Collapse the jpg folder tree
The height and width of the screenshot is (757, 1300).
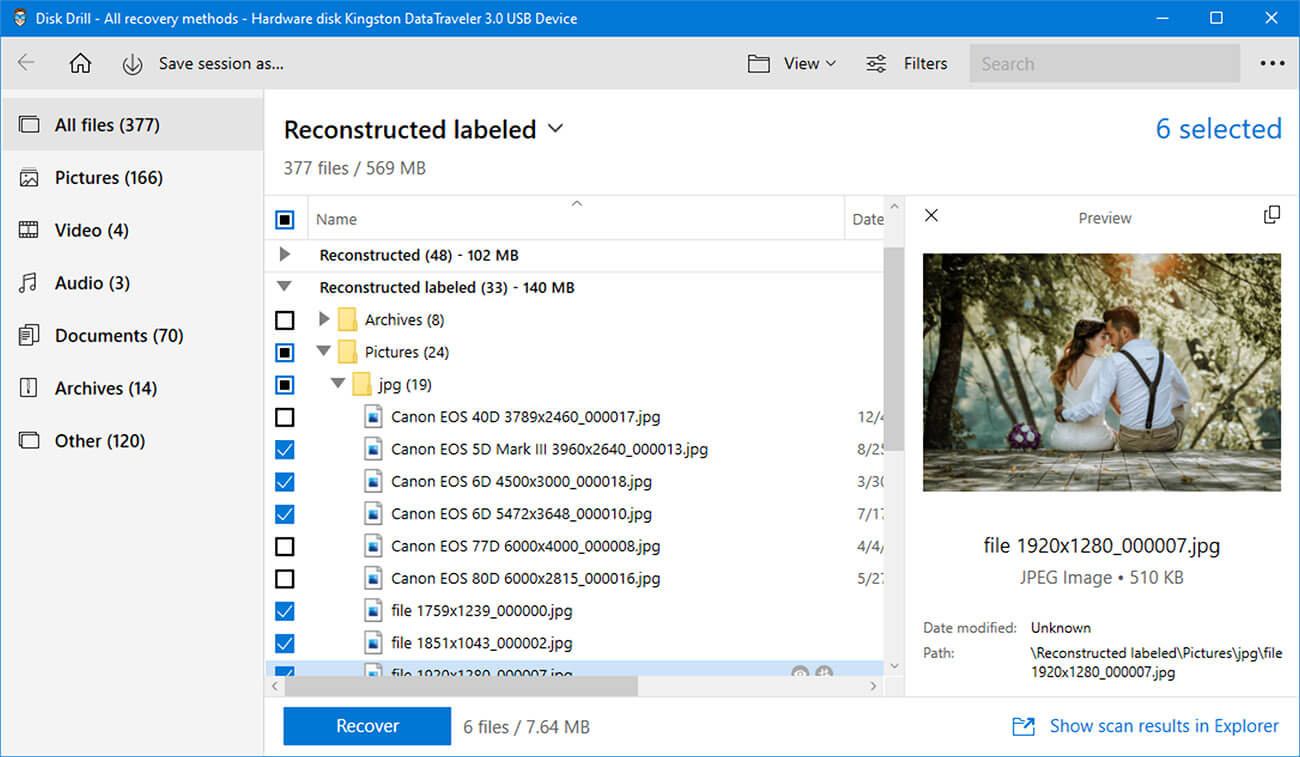click(338, 384)
